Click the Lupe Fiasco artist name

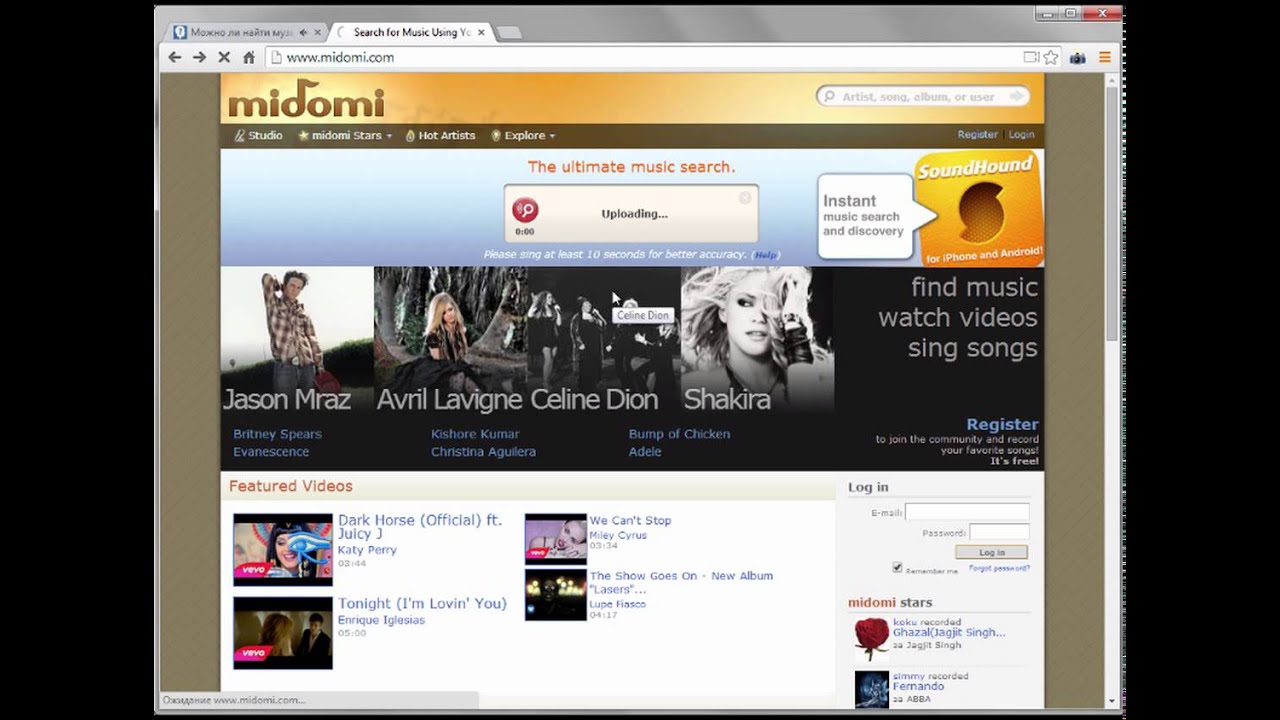click(618, 604)
